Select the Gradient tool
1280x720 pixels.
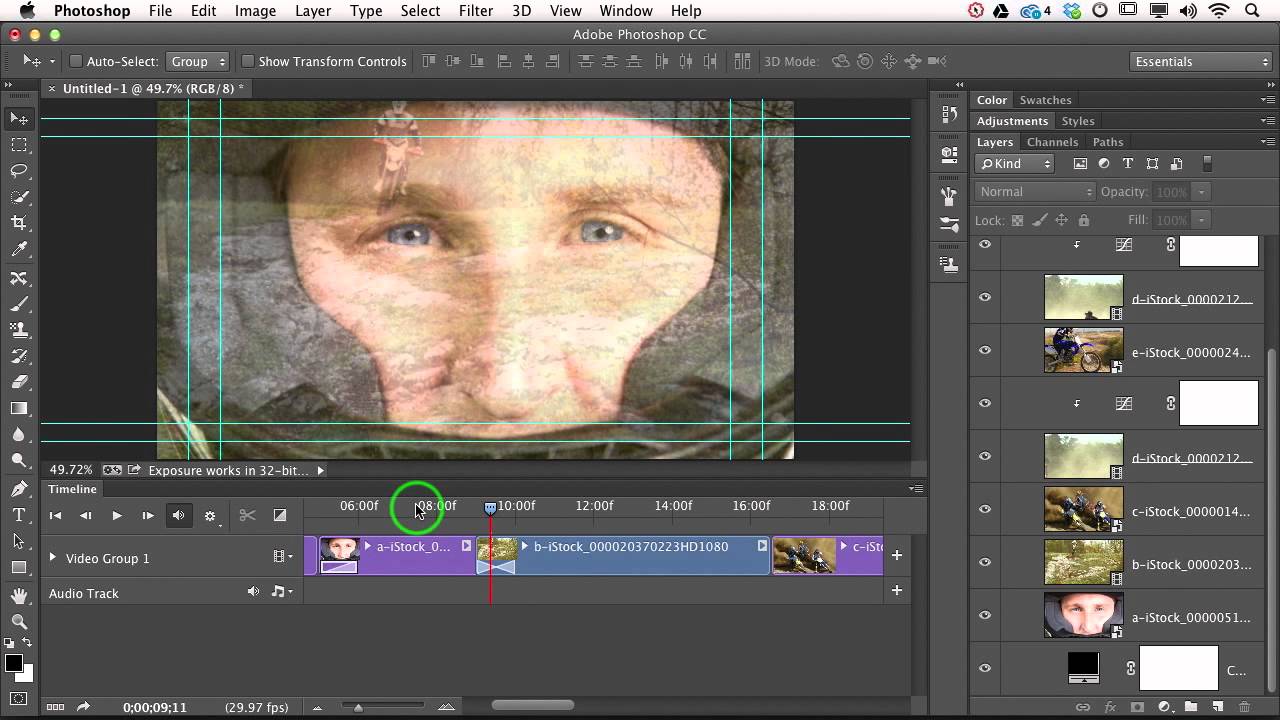point(19,408)
